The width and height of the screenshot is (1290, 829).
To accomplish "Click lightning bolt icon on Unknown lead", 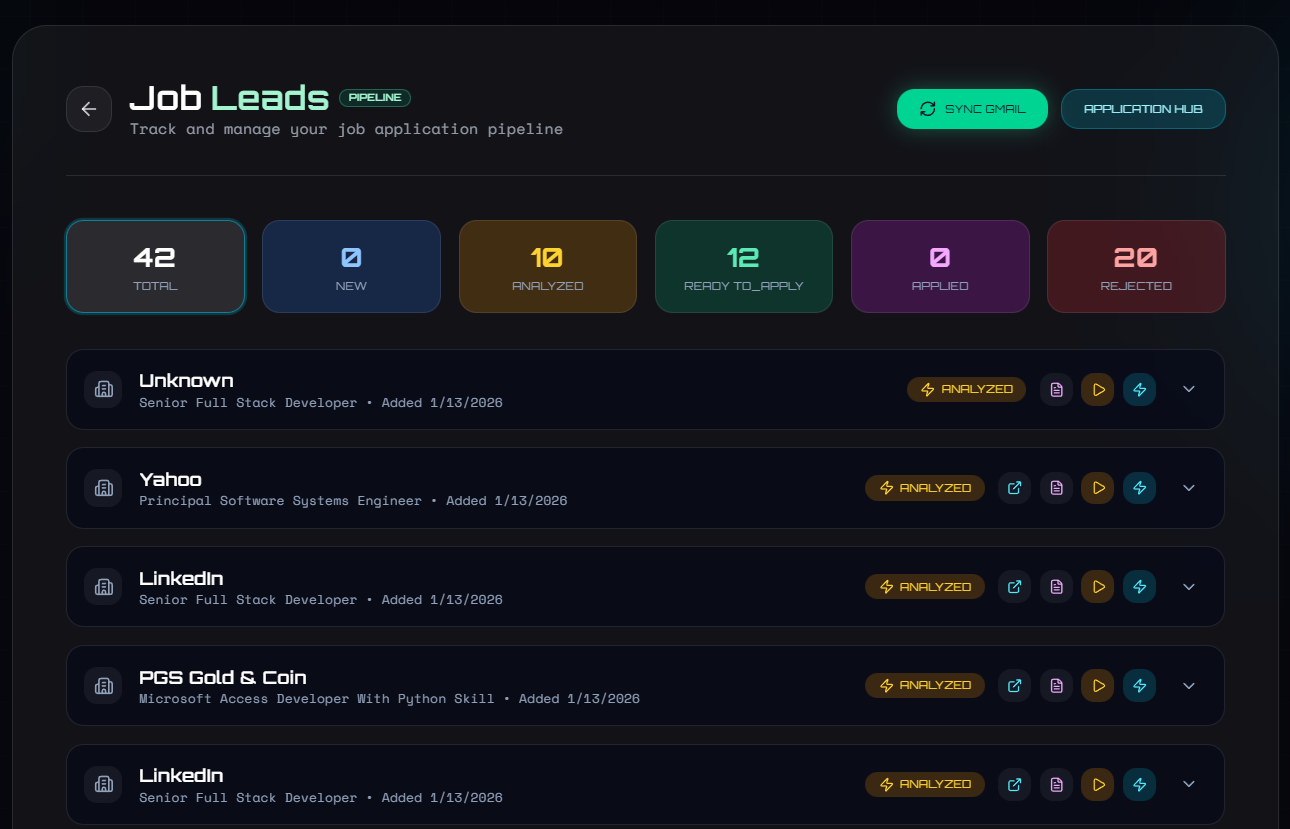I will [x=1139, y=389].
